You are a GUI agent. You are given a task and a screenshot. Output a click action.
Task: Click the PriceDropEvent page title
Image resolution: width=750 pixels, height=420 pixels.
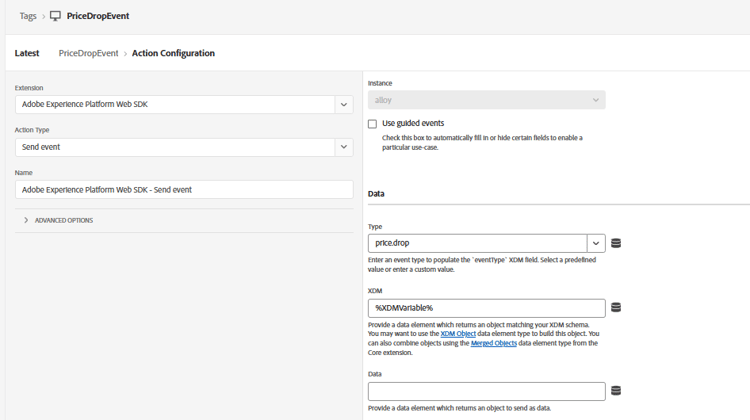tap(98, 16)
